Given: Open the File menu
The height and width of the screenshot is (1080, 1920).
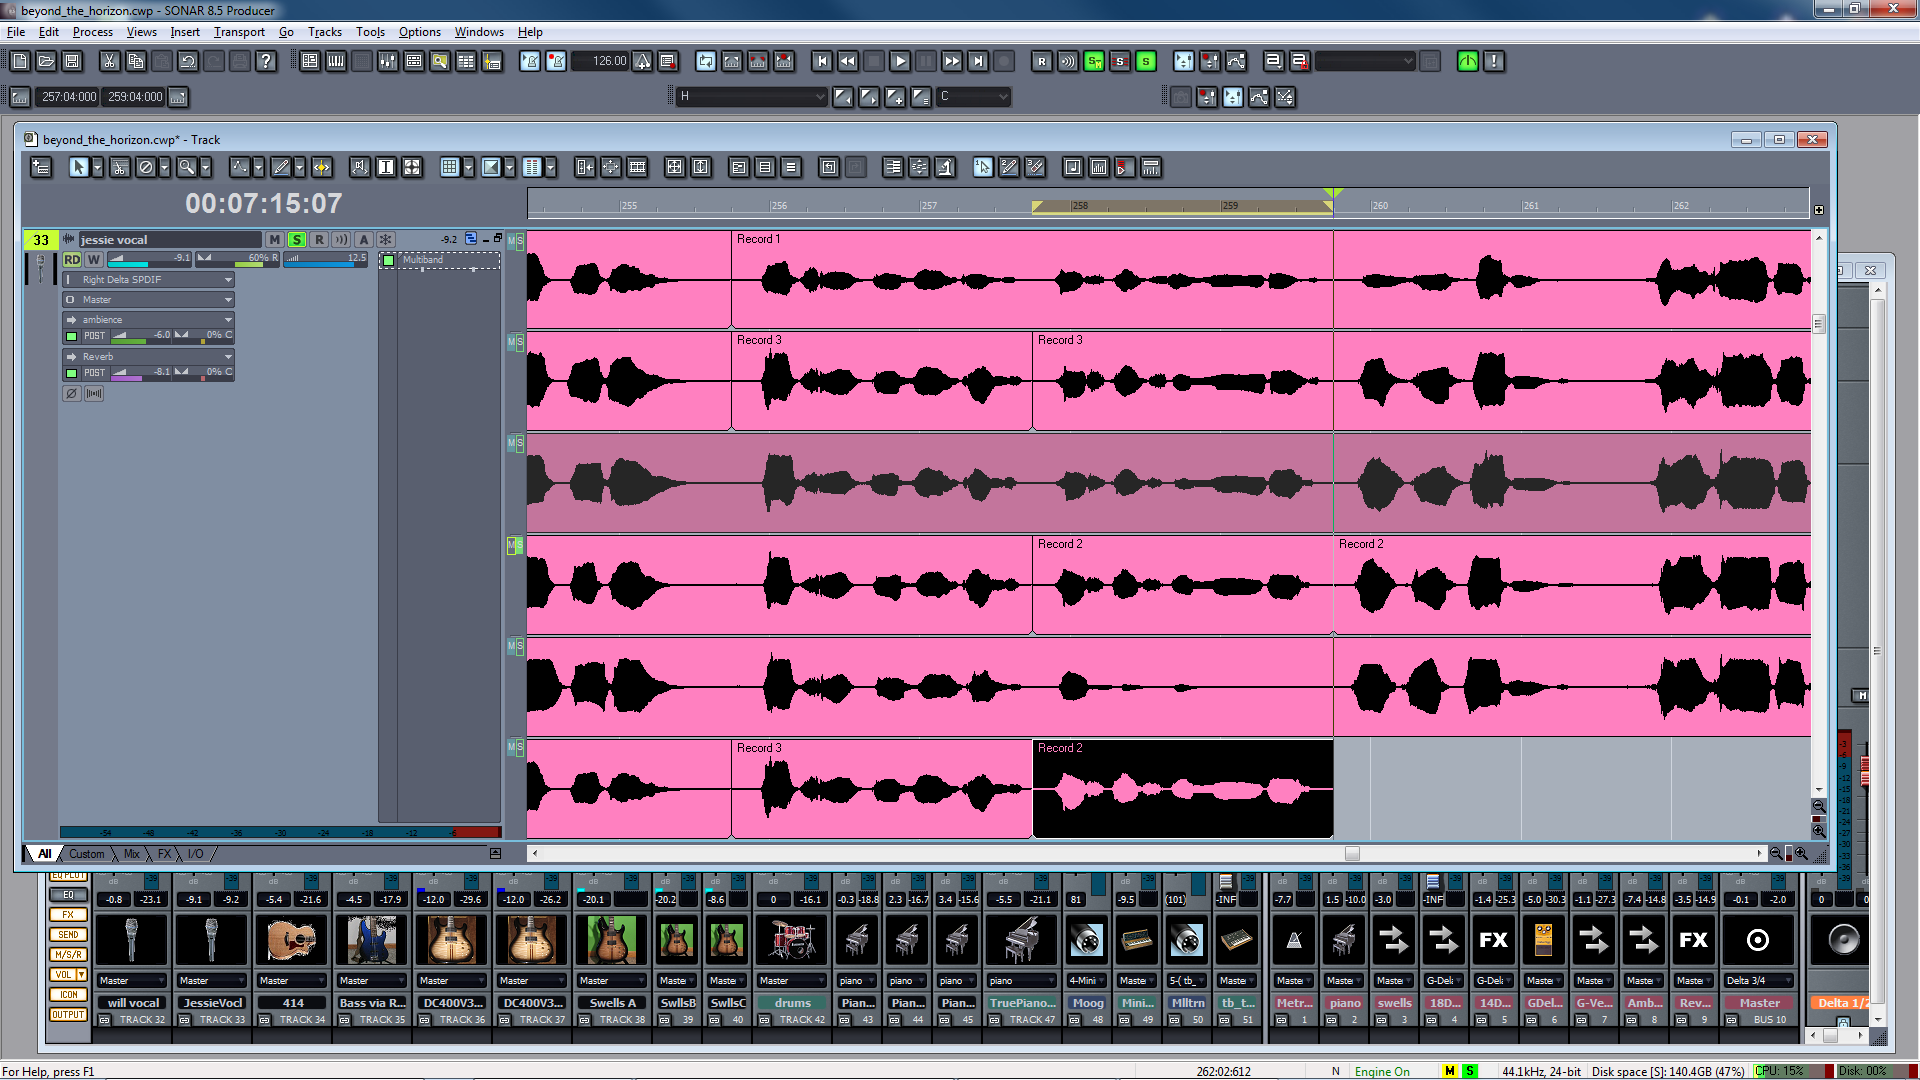Looking at the screenshot, I should (16, 32).
